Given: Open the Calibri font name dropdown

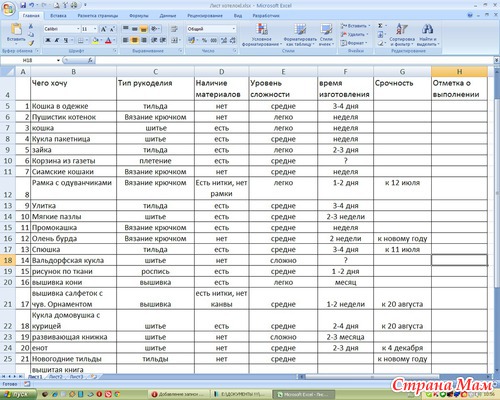Looking at the screenshot, I should 78,29.
